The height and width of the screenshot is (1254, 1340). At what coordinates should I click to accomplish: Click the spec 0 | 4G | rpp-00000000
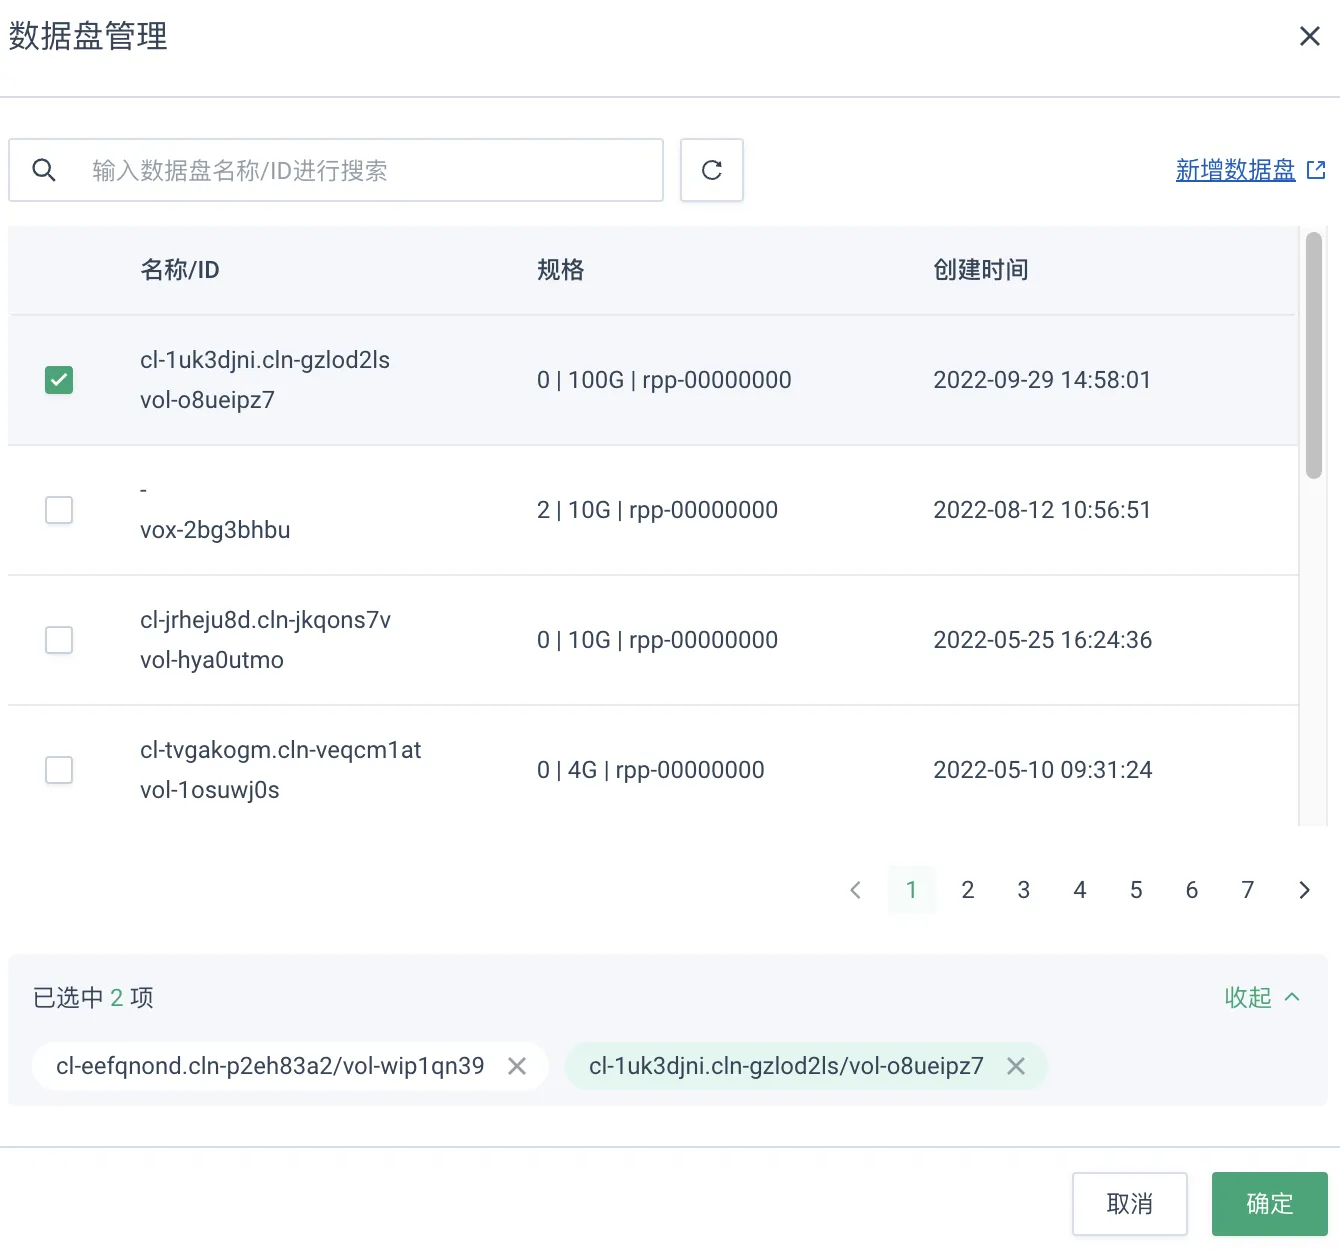[x=651, y=770]
